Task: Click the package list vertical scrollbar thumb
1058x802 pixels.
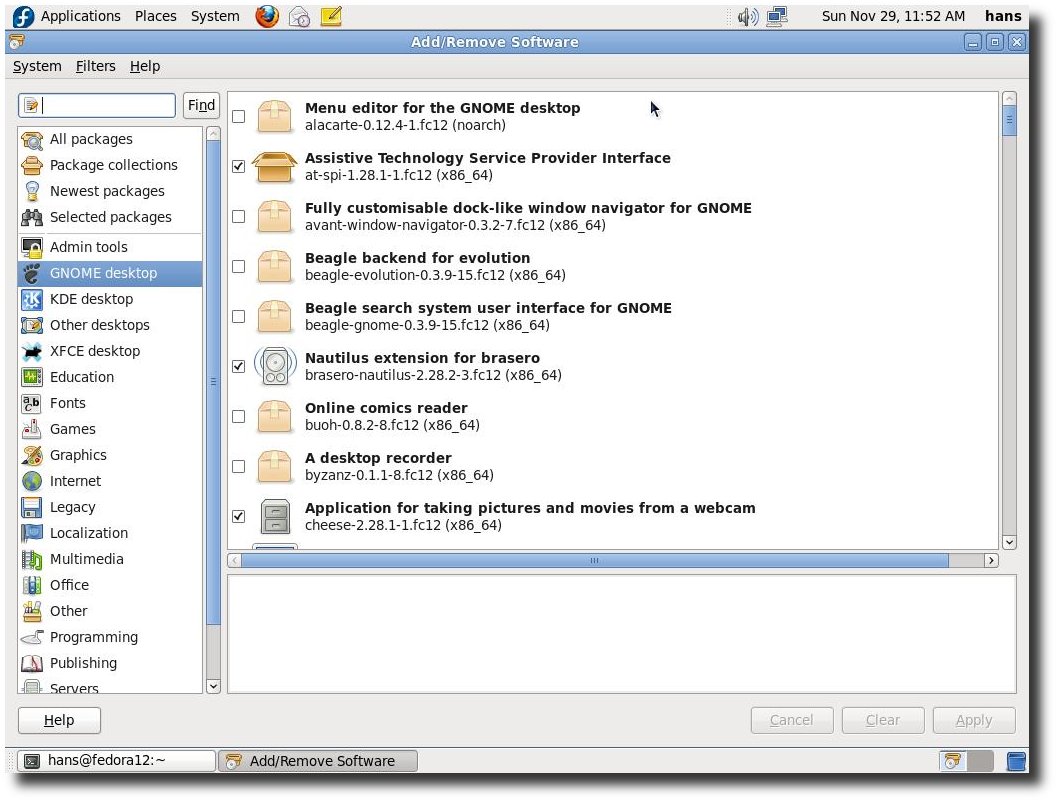Action: click(x=1009, y=120)
